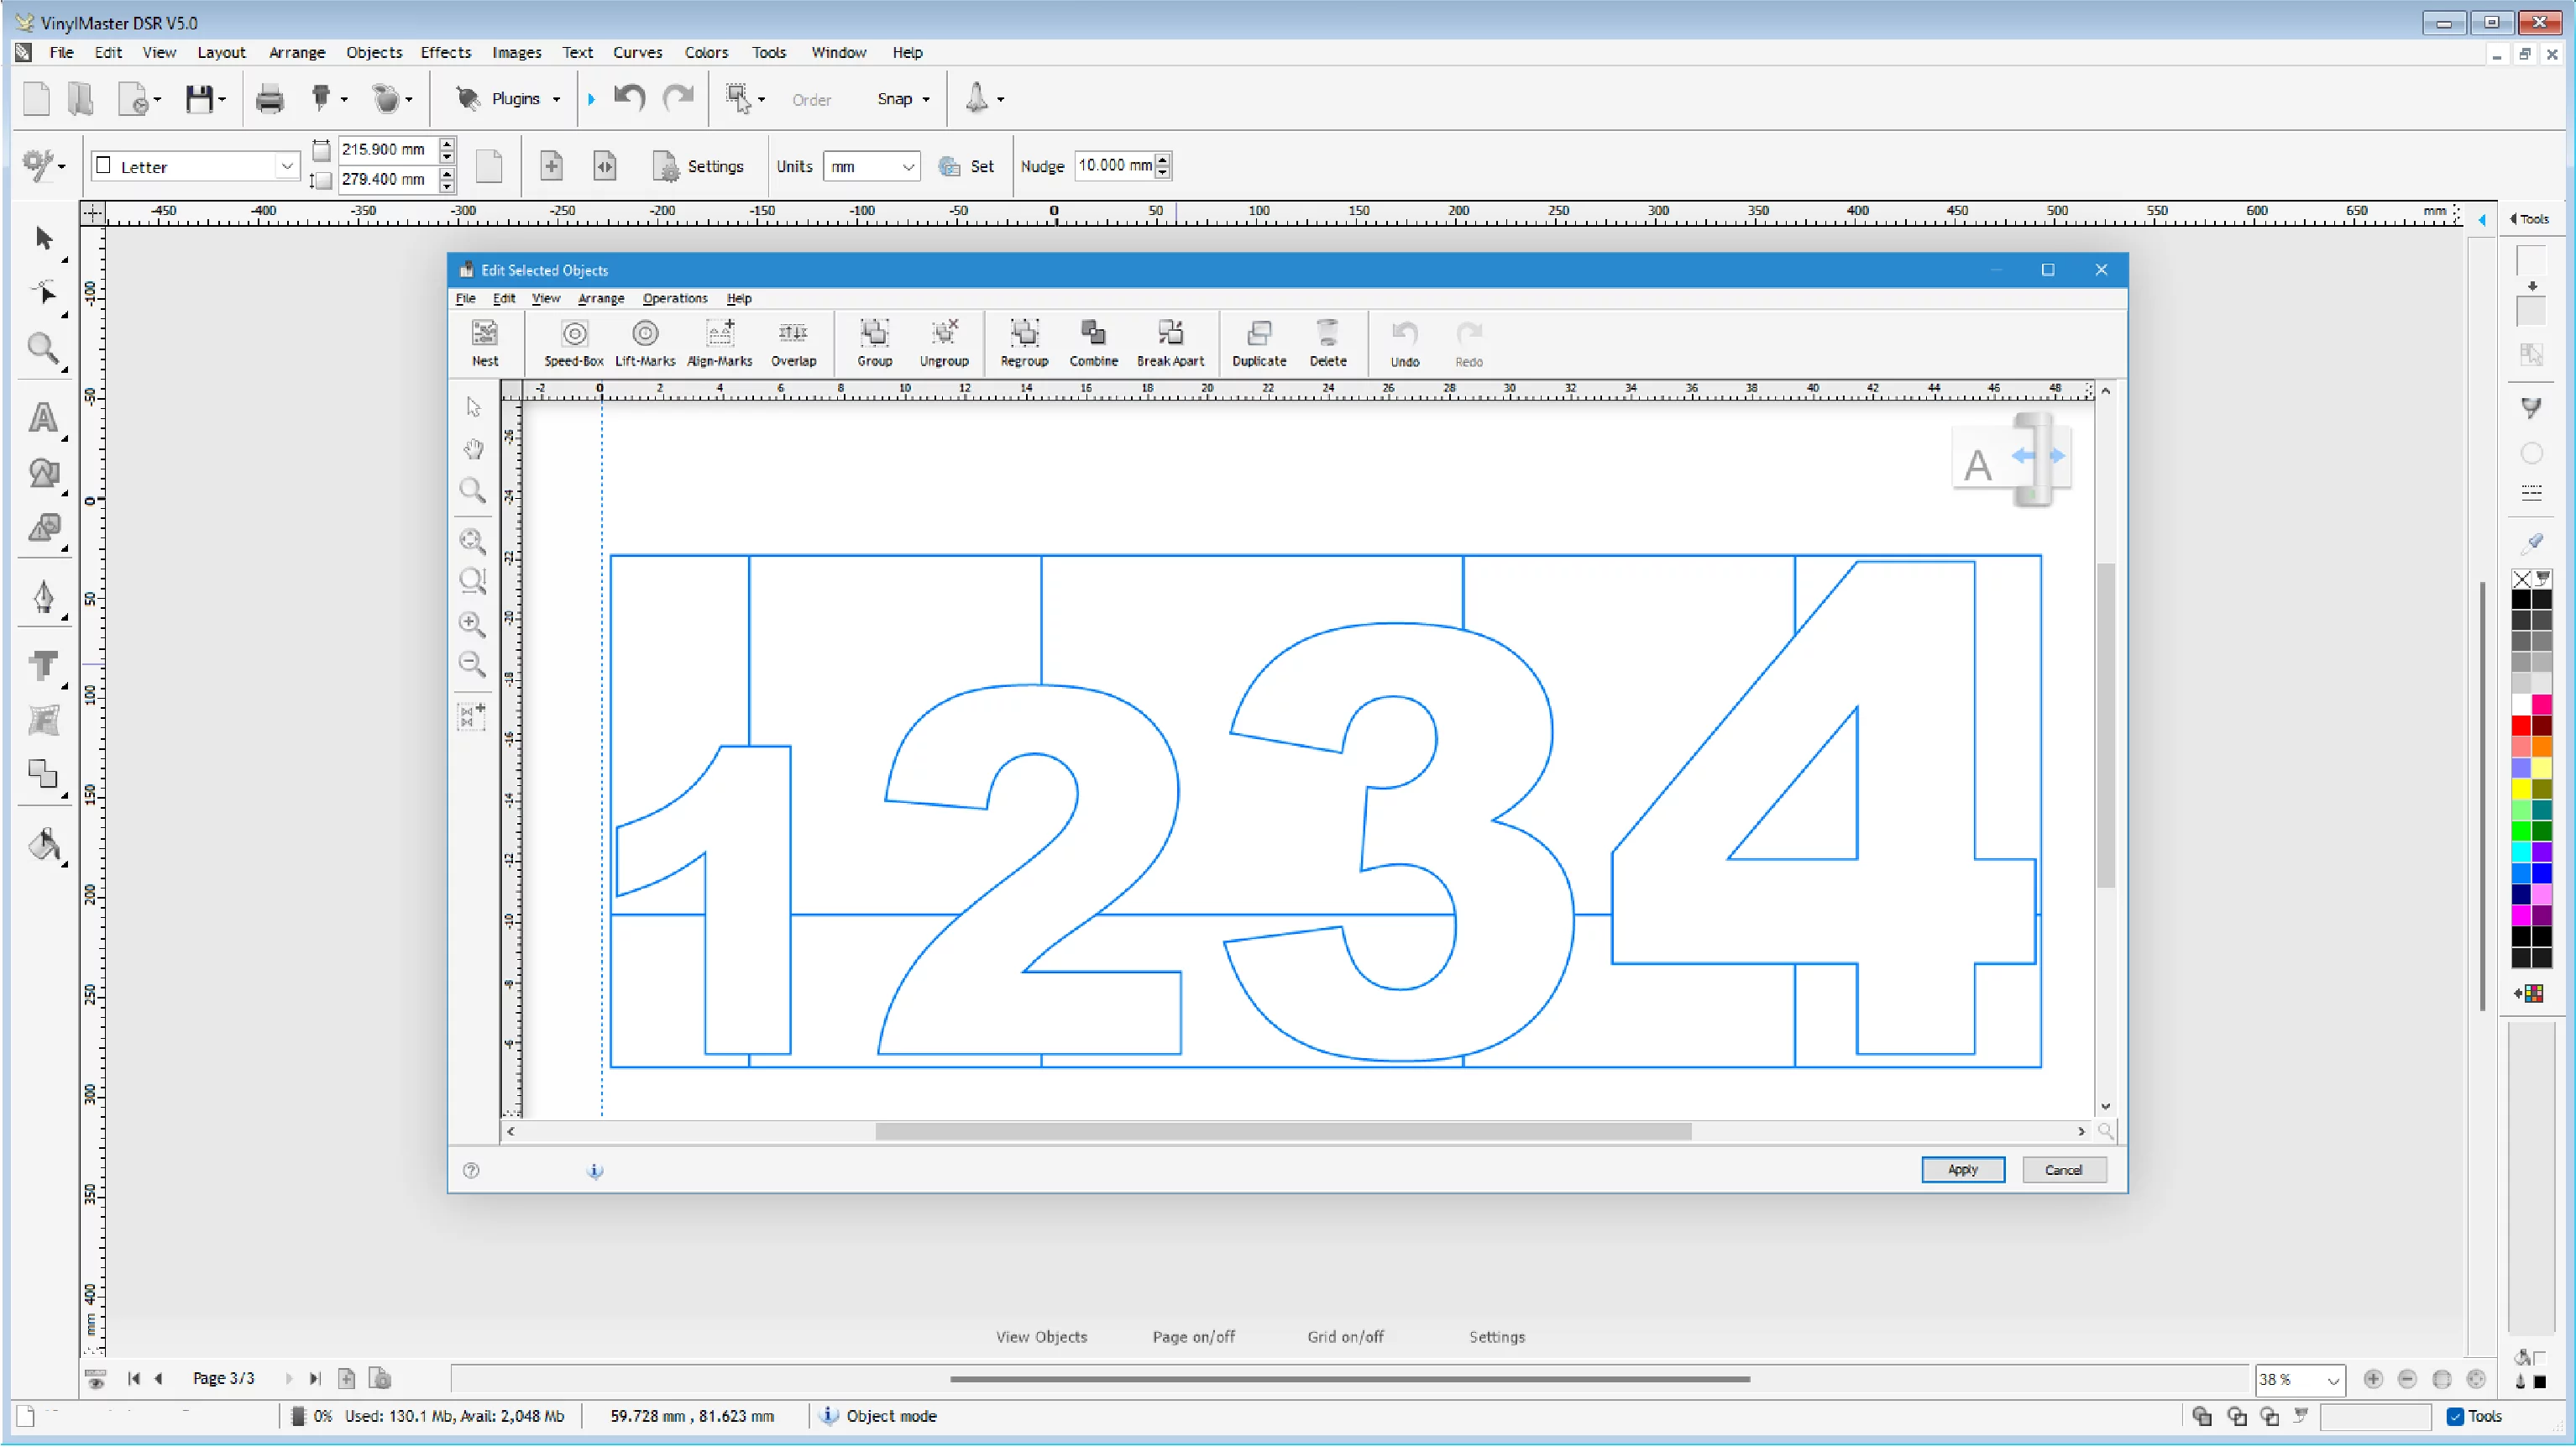Click the Nudge distance input field
Screen dimensions: 2576x1447
point(1114,165)
